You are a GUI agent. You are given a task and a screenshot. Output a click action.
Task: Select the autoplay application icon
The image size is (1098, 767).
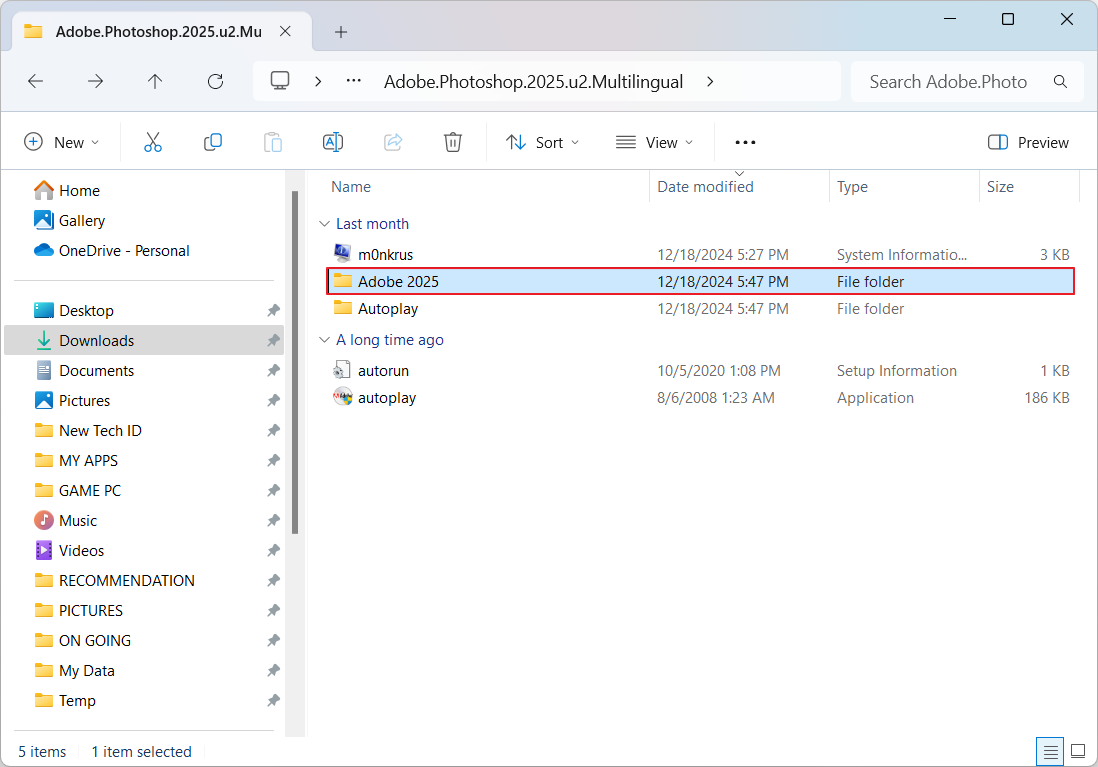tap(342, 397)
